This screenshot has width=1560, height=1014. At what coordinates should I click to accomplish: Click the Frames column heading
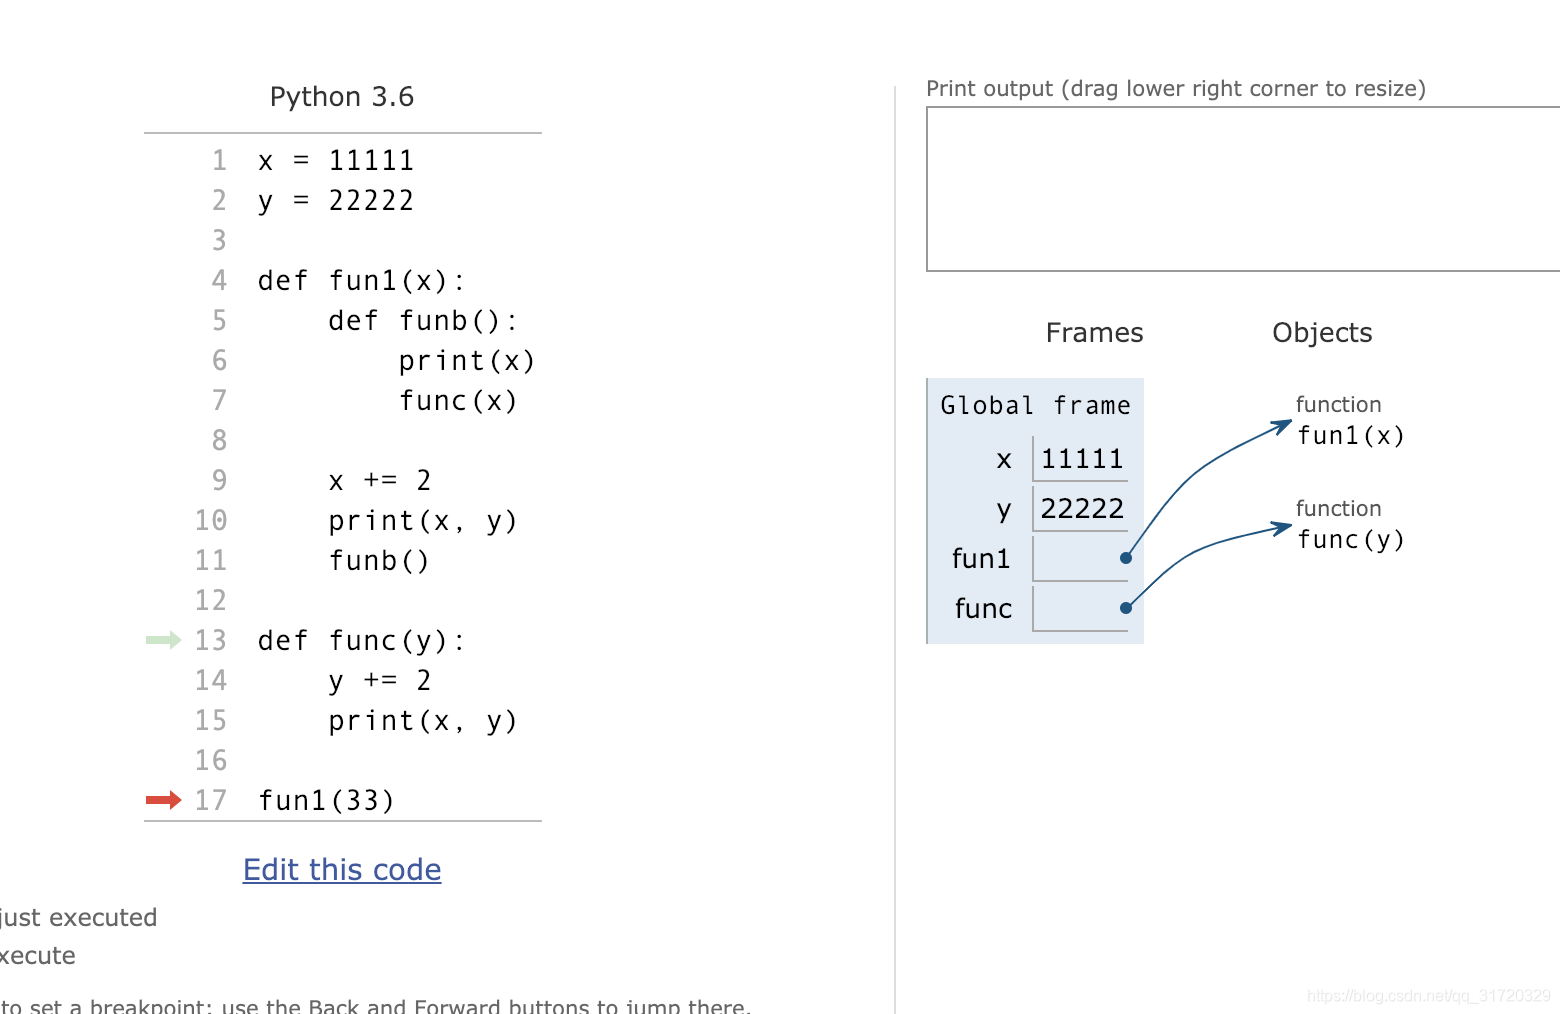[x=1094, y=332]
